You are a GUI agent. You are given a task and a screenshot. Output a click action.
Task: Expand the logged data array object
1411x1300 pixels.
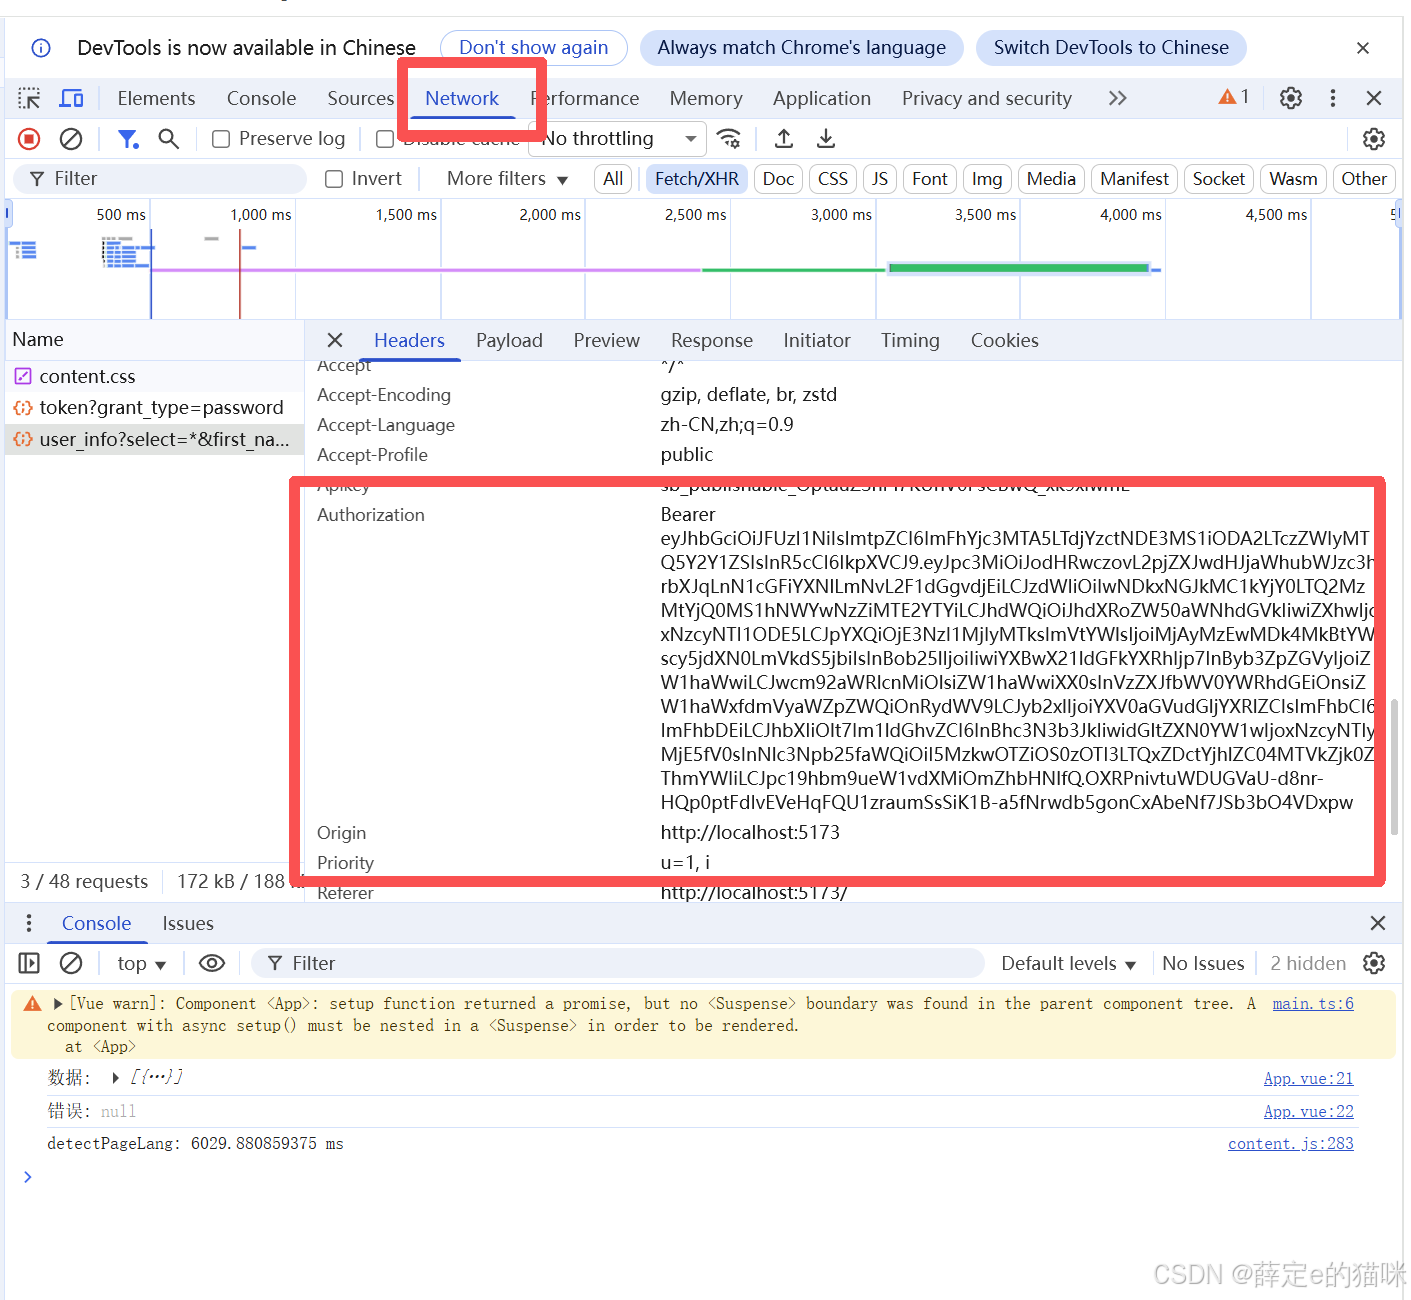coord(116,1078)
